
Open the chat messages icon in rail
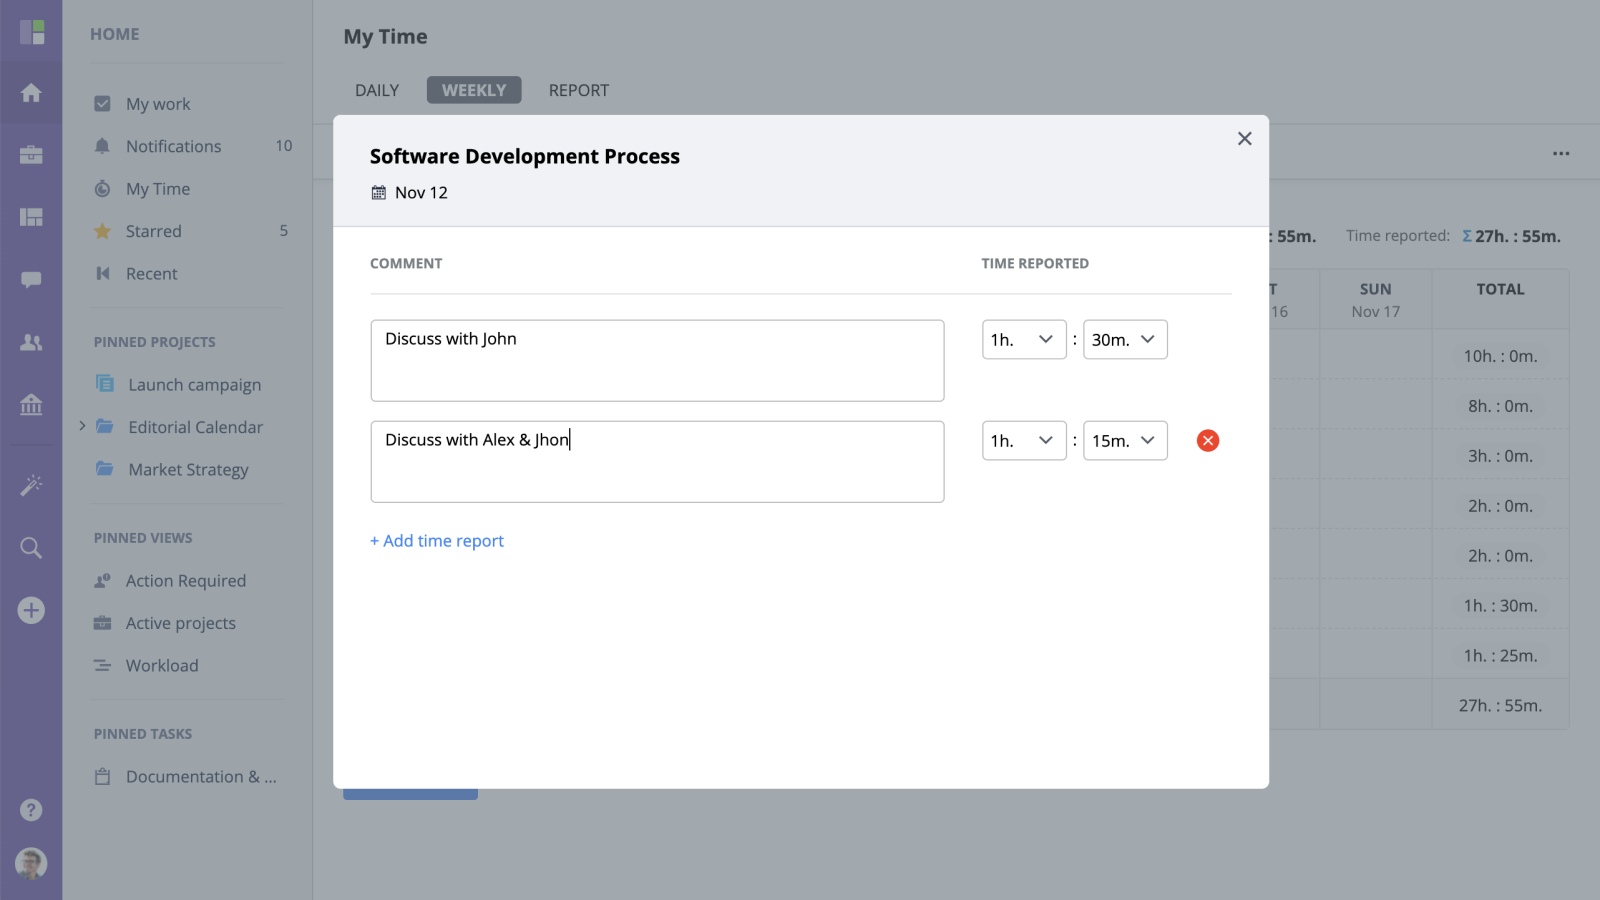[31, 280]
